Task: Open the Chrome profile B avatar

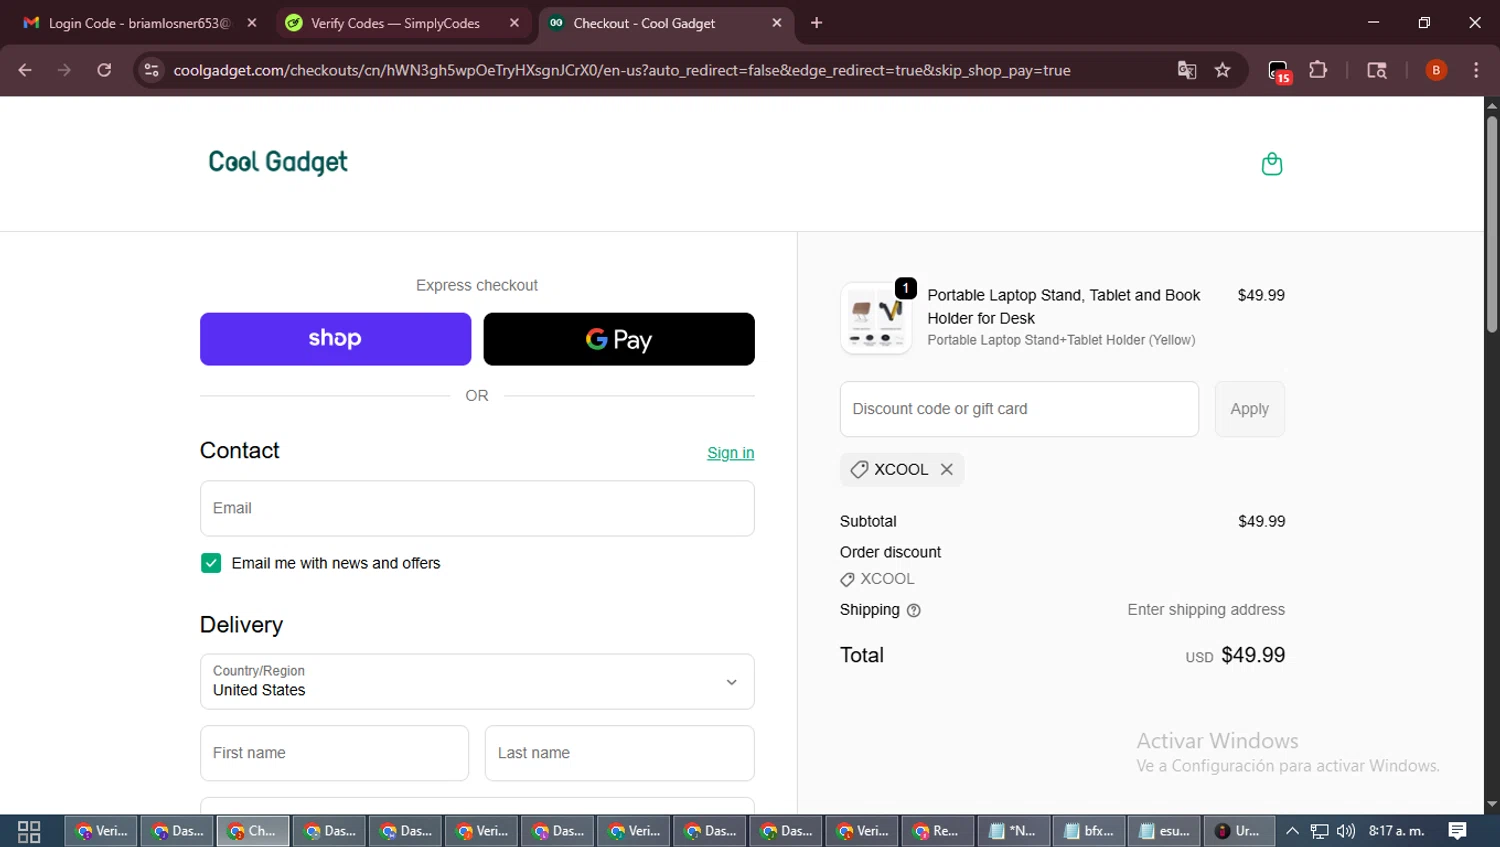Action: coord(1436,70)
